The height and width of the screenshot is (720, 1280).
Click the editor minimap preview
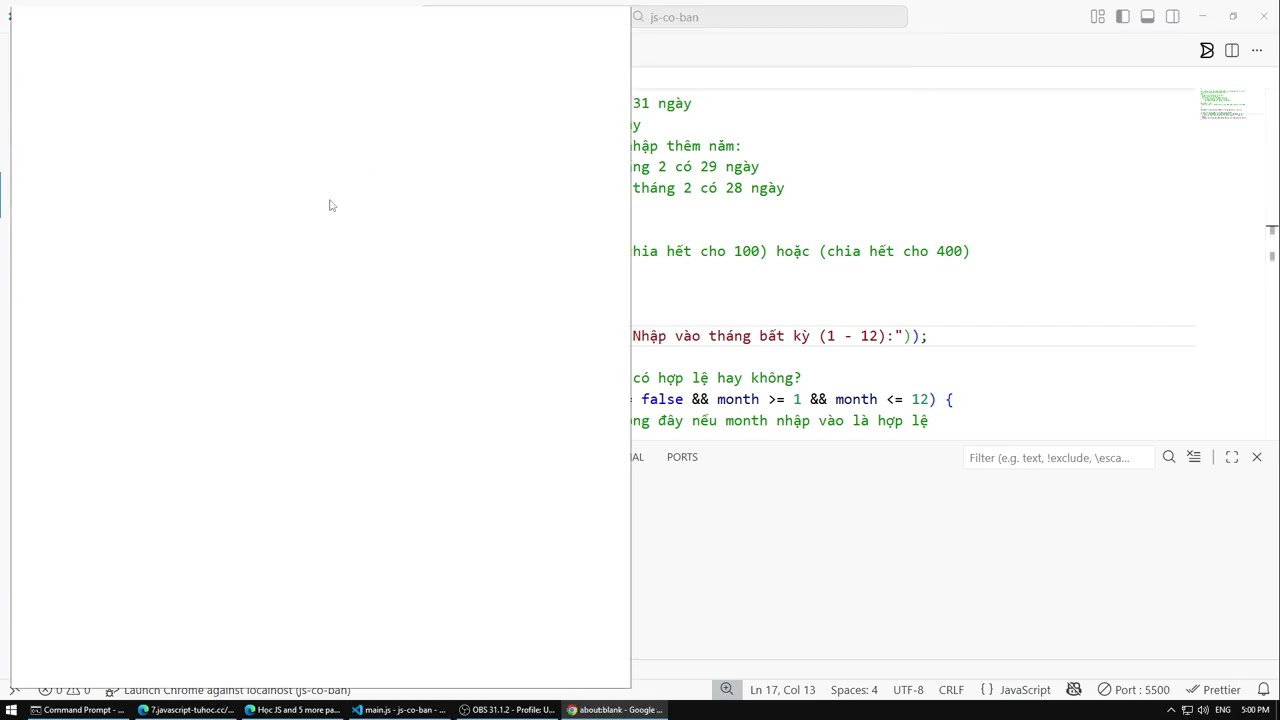(x=1223, y=104)
